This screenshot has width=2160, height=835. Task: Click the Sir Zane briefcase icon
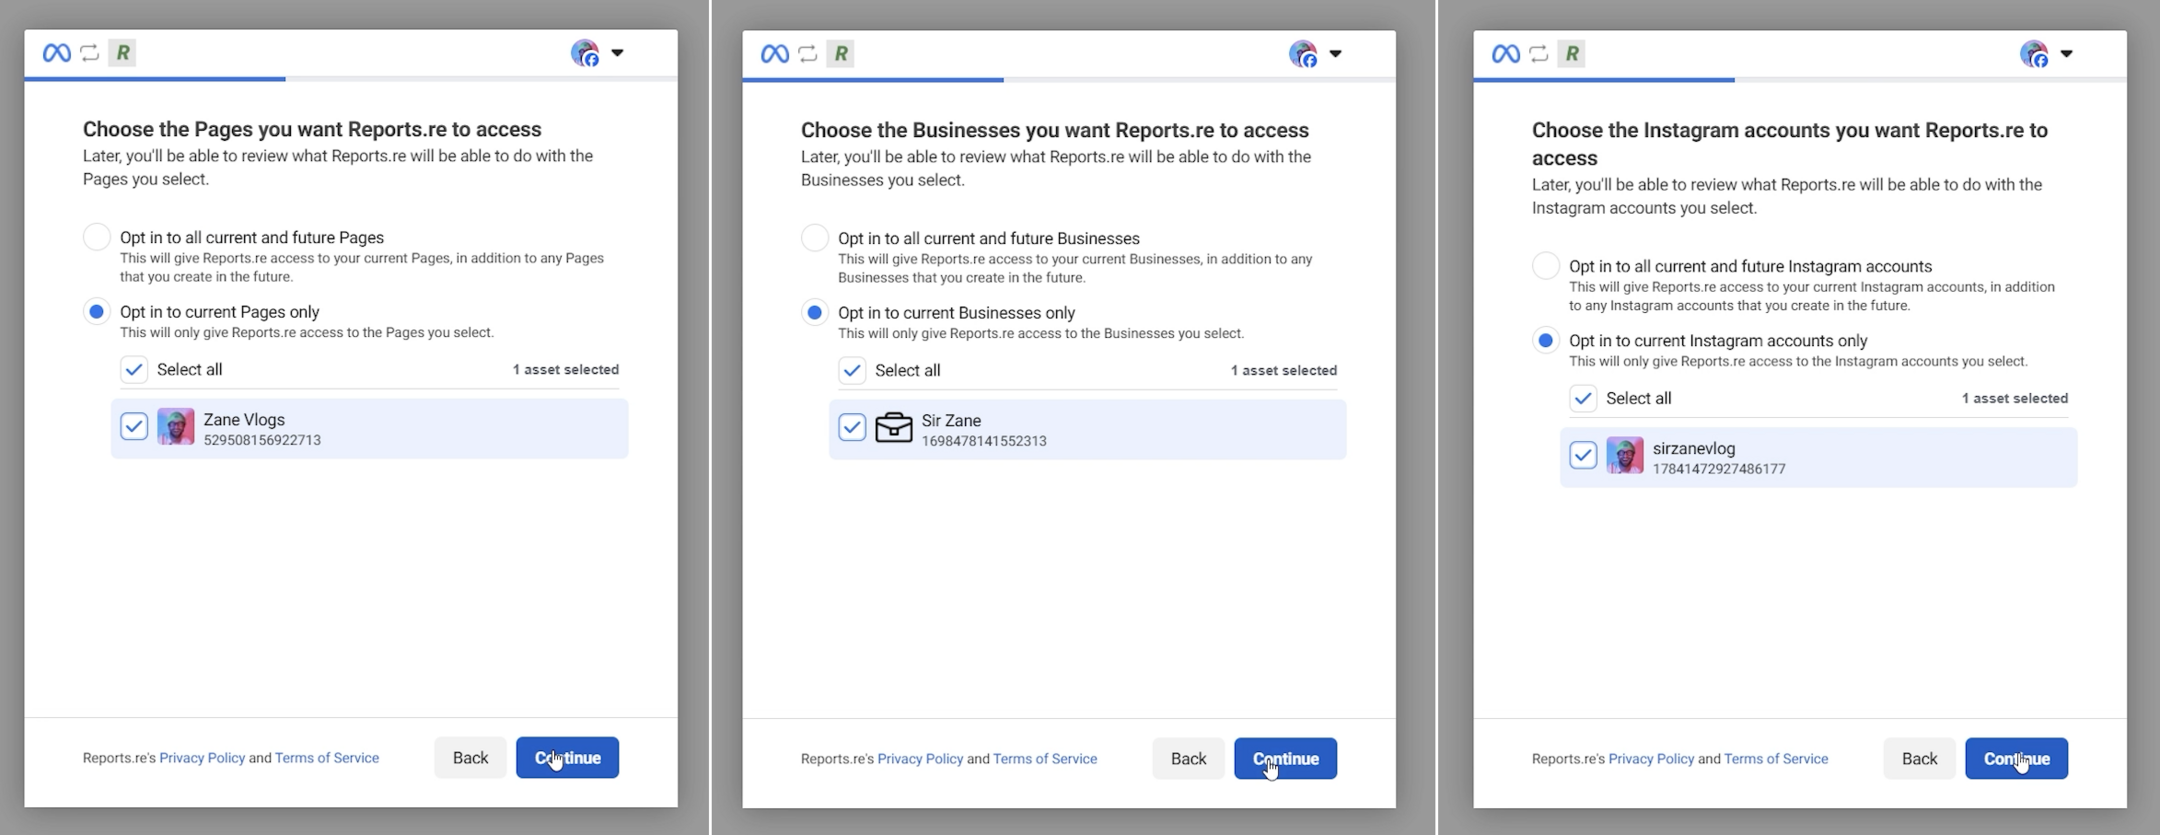click(893, 428)
